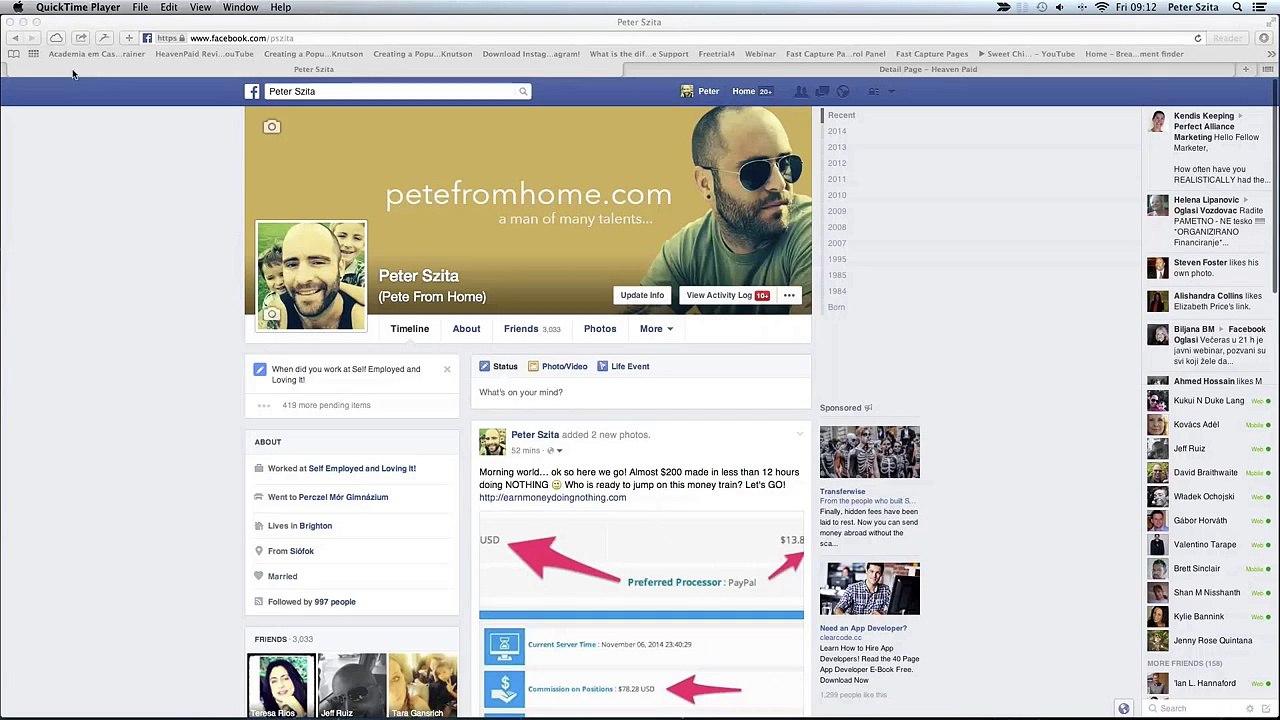Open notifications globe icon in Facebook header
1280x720 pixels.
point(843,91)
